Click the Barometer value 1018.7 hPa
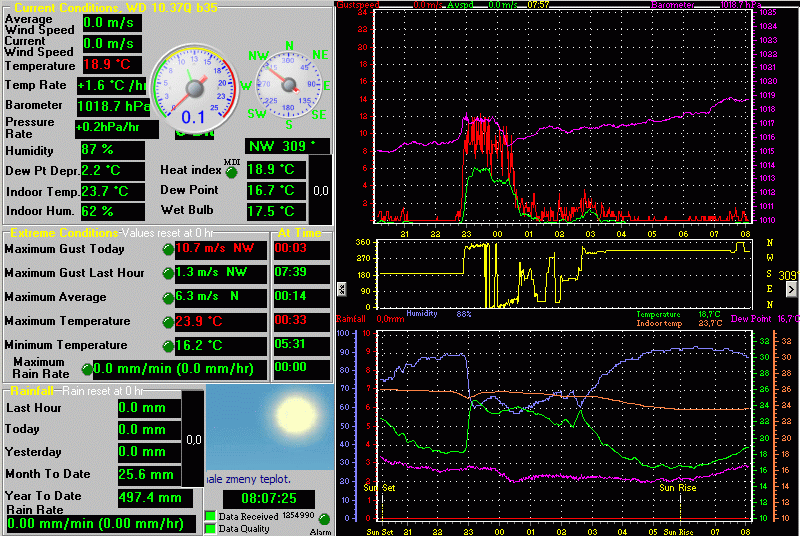 (113, 106)
